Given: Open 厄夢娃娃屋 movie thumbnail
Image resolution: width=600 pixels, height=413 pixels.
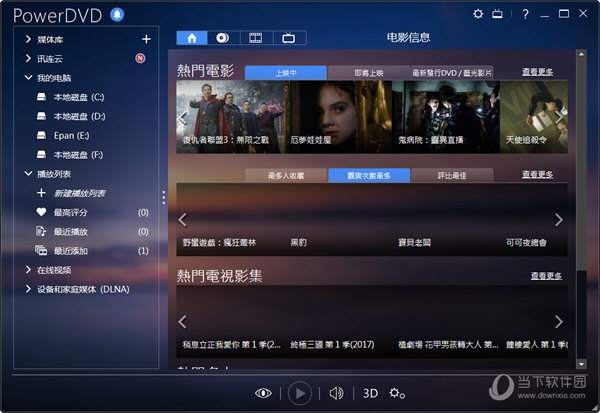Looking at the screenshot, I should tap(338, 117).
